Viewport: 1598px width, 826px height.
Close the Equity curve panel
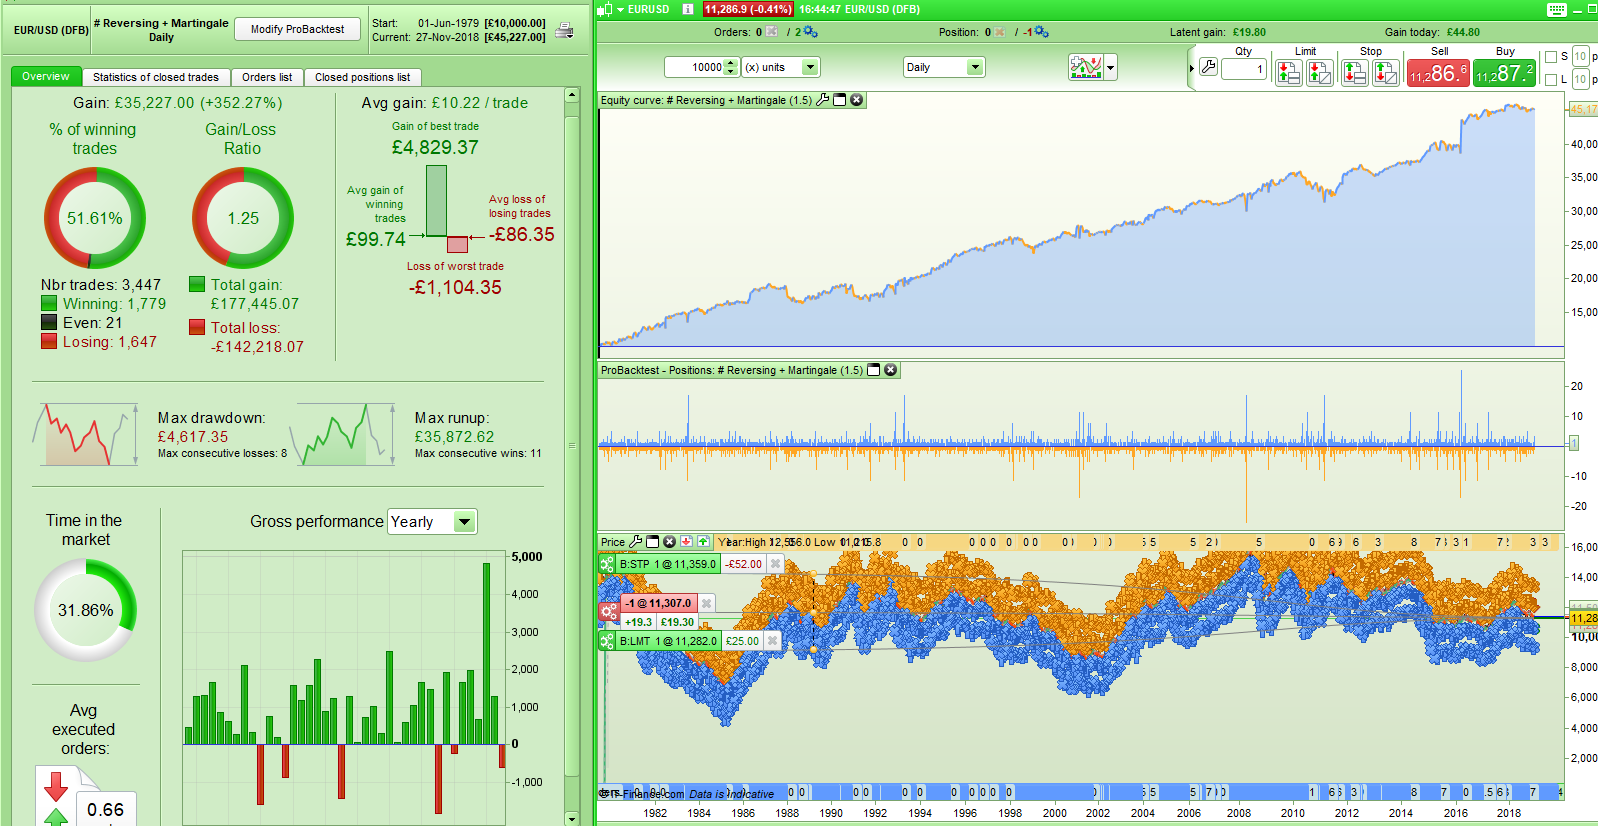tap(857, 100)
